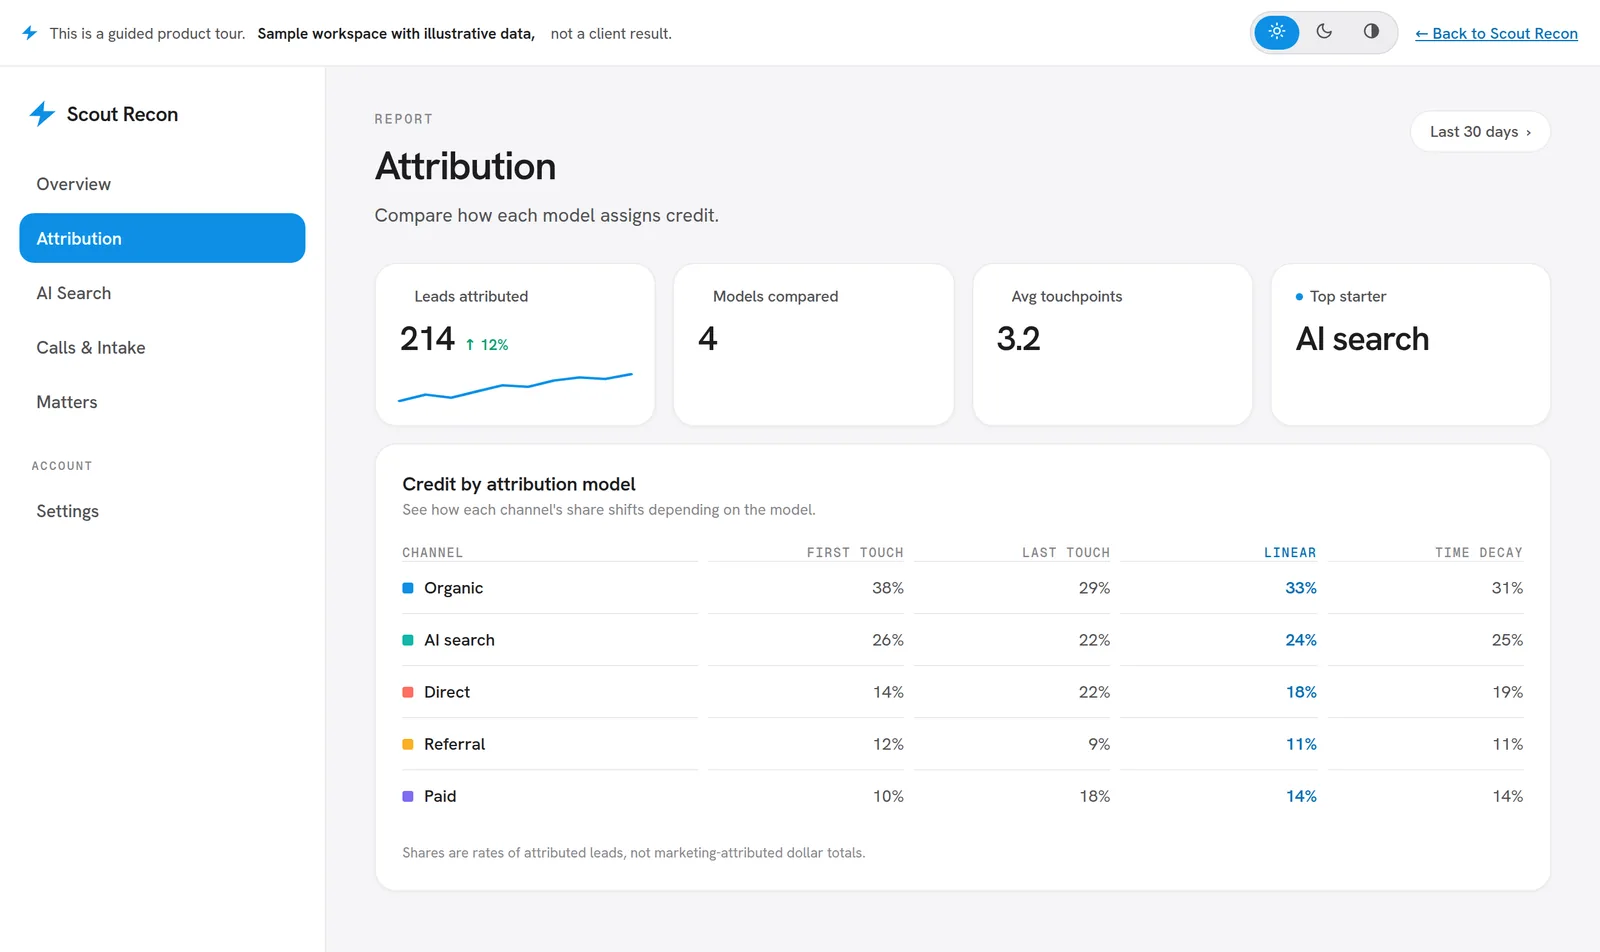Image resolution: width=1600 pixels, height=952 pixels.
Task: Select Attribution in the sidebar
Action: click(x=162, y=238)
